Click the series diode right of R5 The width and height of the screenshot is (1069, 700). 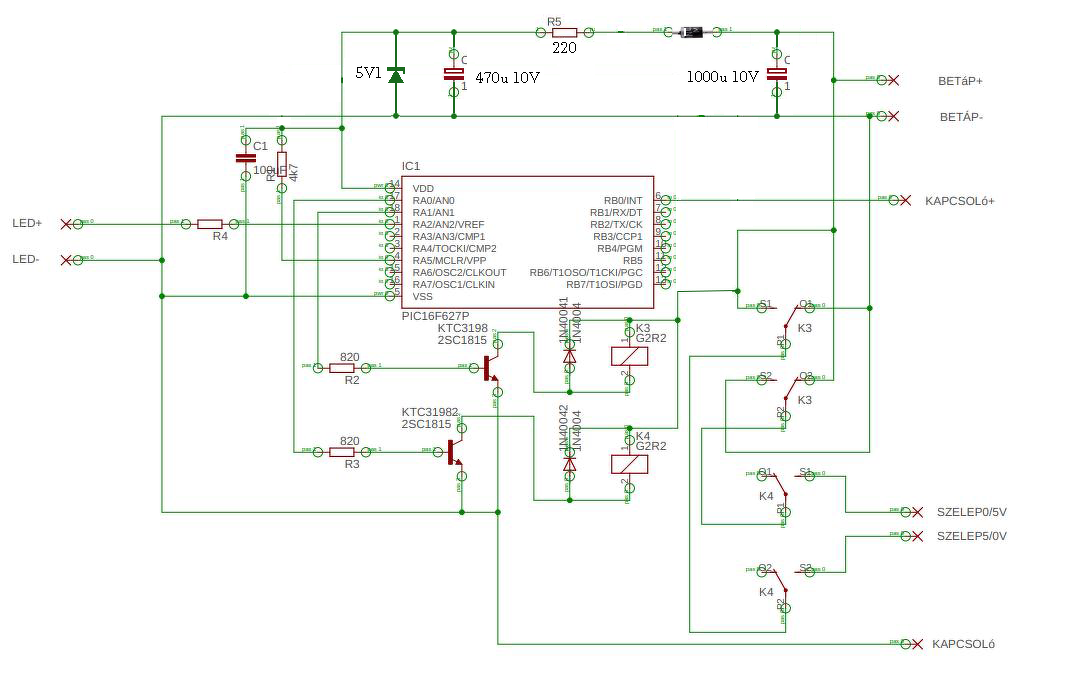(693, 31)
